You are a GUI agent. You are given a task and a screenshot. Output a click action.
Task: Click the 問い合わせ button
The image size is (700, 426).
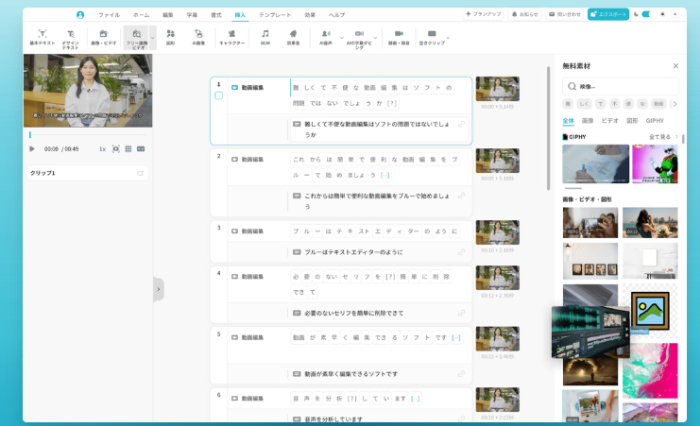(x=565, y=14)
